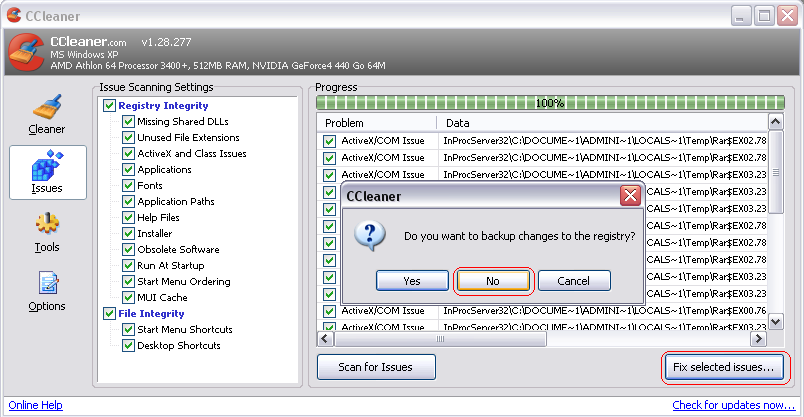Image resolution: width=804 pixels, height=417 pixels.
Task: Toggle the Fonts checkbox
Action: (128, 185)
